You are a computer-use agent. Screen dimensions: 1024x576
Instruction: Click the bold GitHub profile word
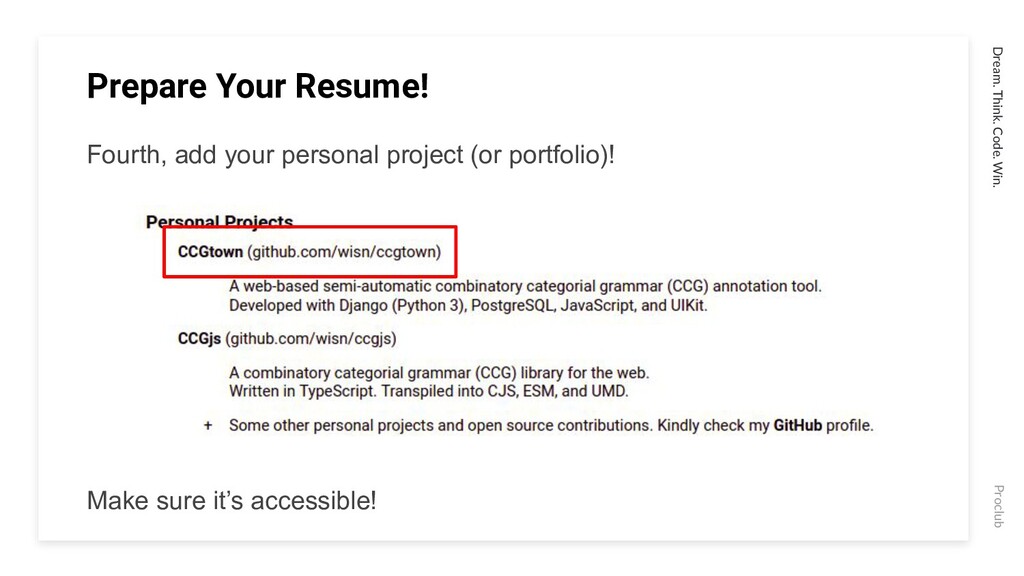[797, 426]
